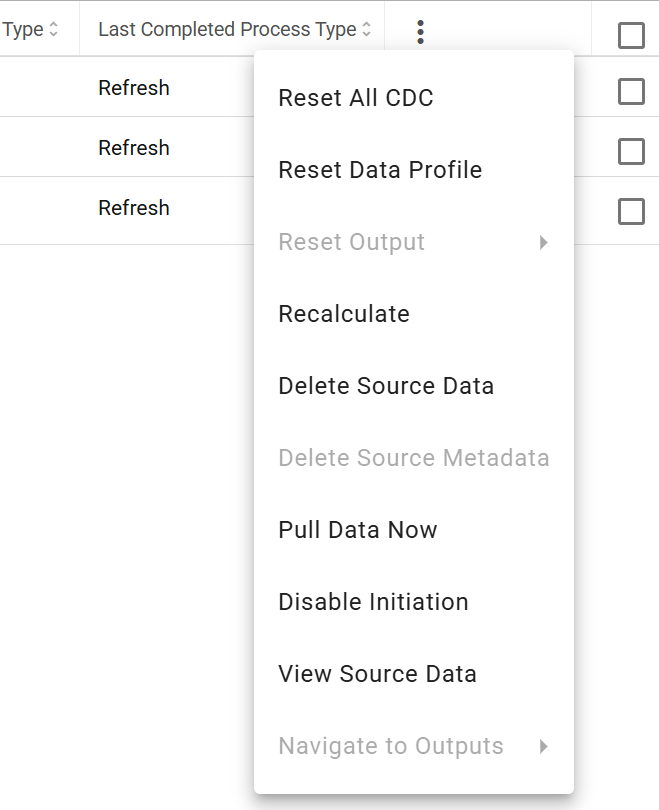Check the second Refresh row checkbox
Image resolution: width=659 pixels, height=810 pixels.
point(631,151)
